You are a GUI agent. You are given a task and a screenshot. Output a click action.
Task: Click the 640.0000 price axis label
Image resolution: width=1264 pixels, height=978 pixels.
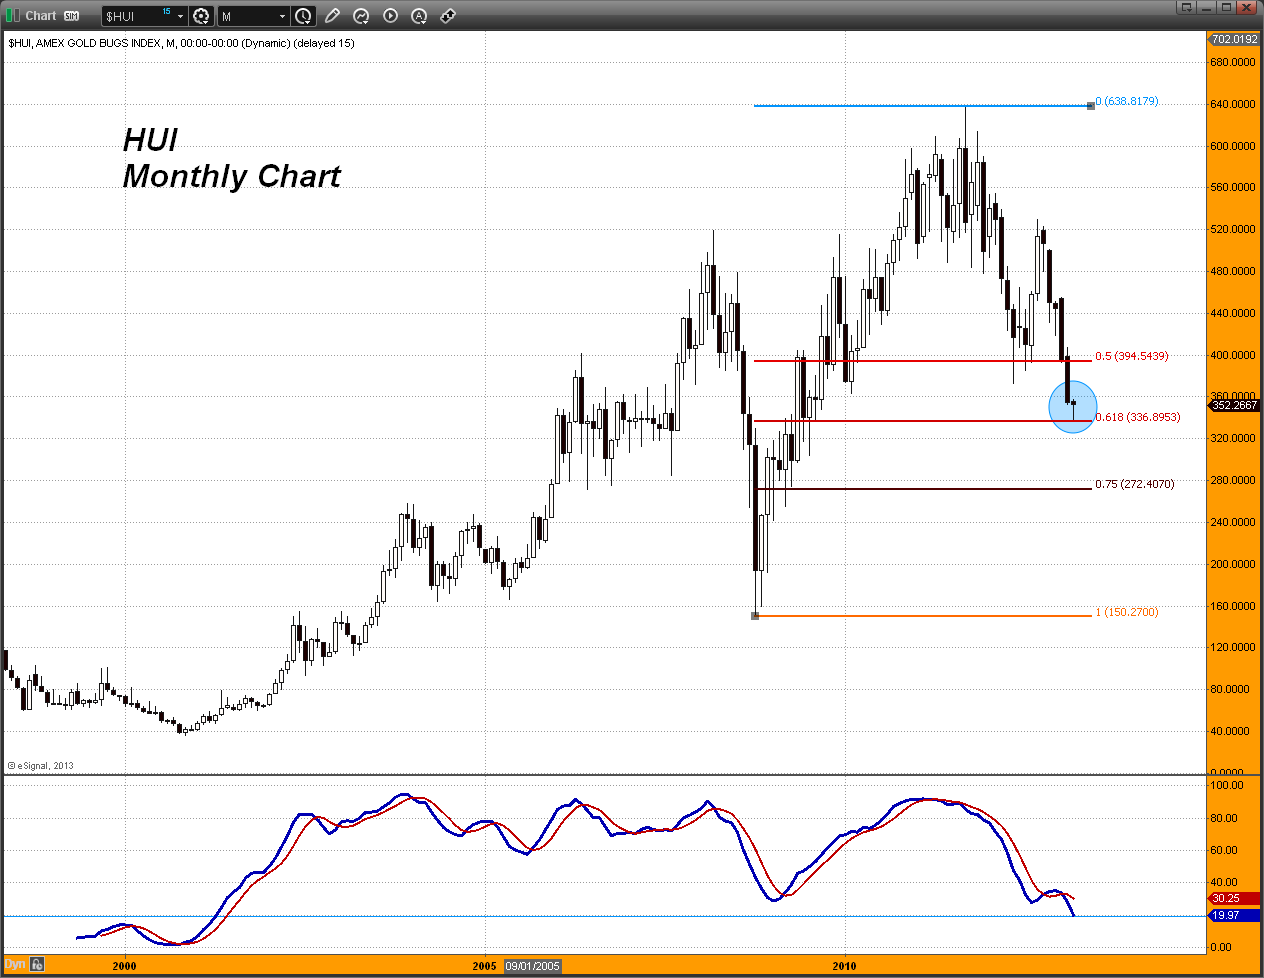tap(1233, 104)
